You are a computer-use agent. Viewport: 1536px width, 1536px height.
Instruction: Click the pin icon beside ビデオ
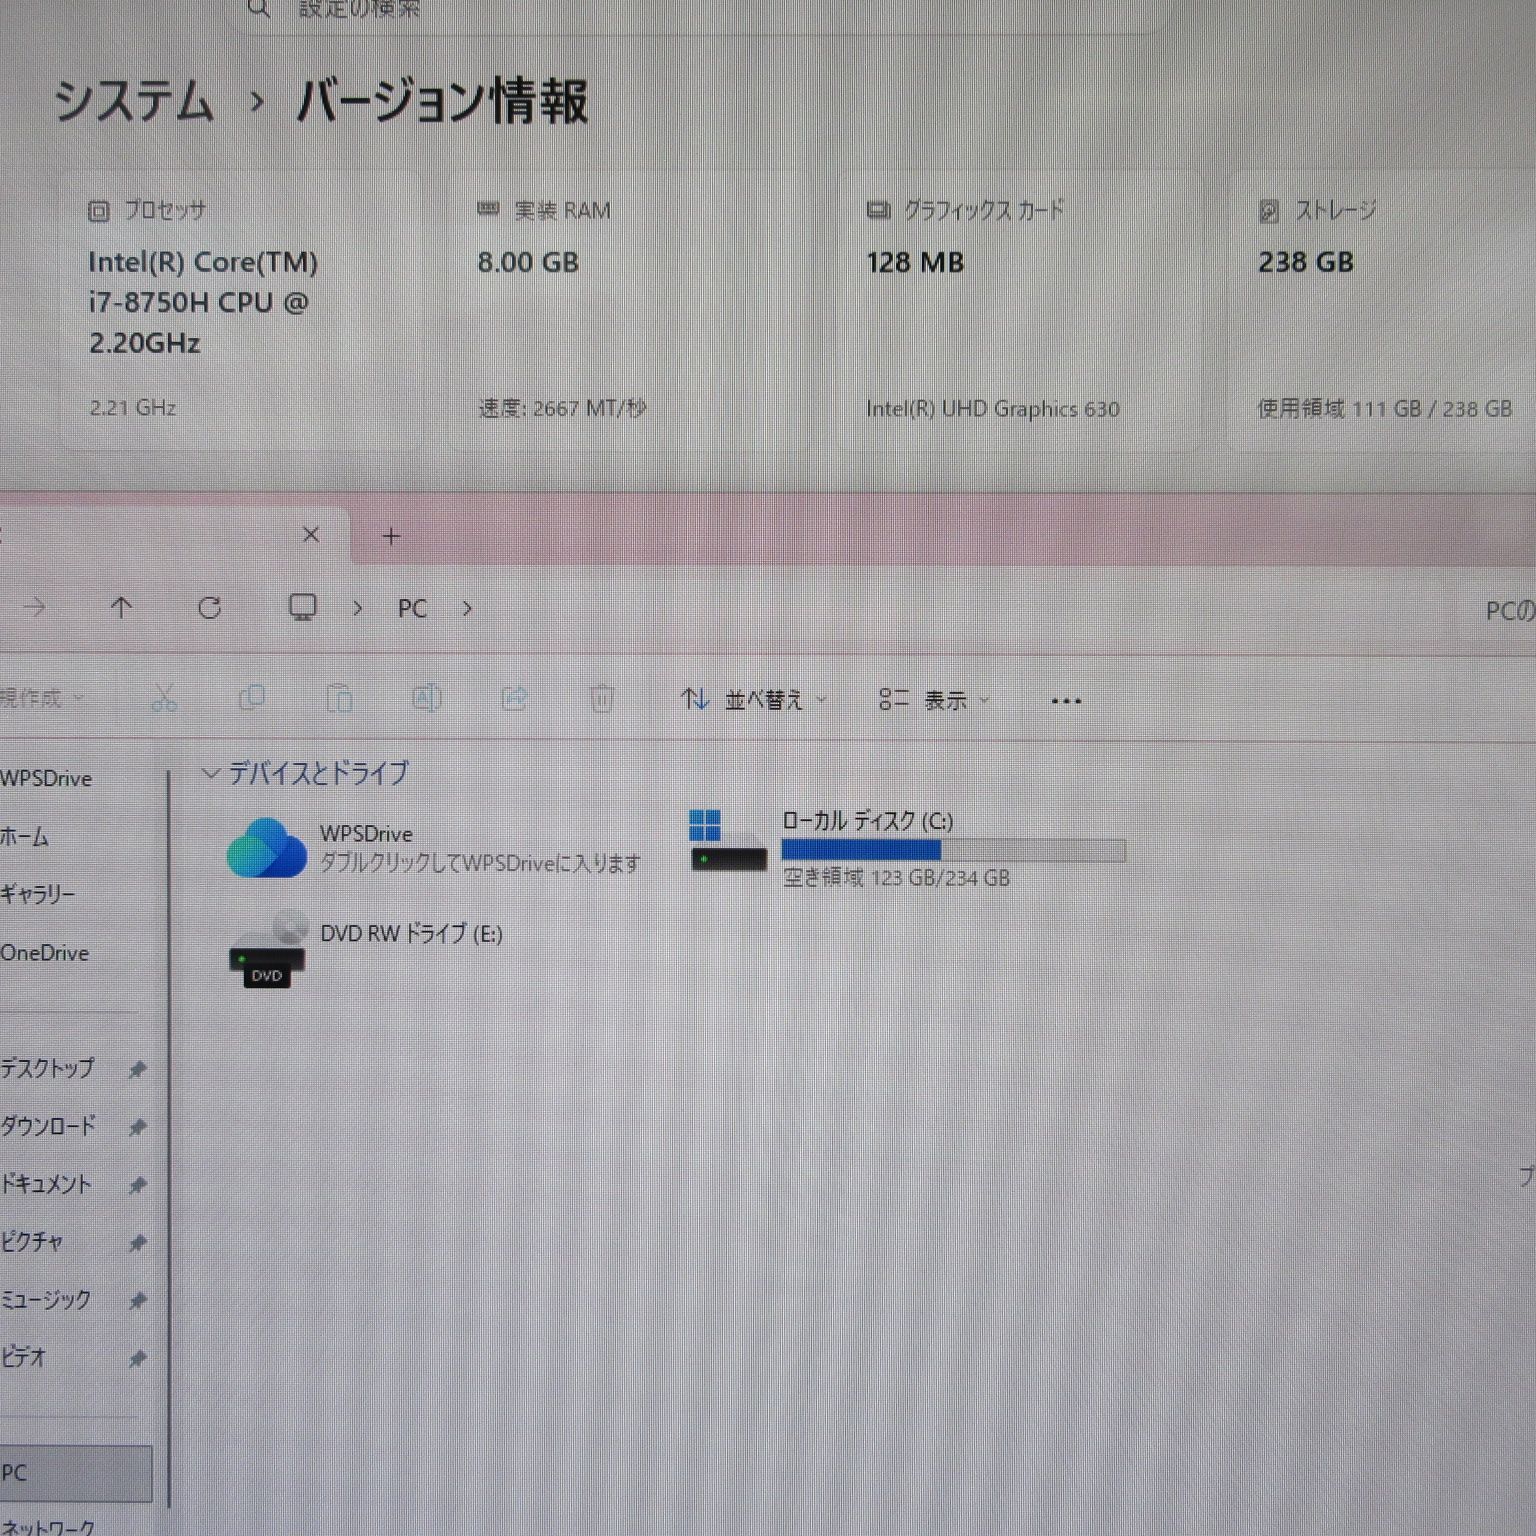138,1359
